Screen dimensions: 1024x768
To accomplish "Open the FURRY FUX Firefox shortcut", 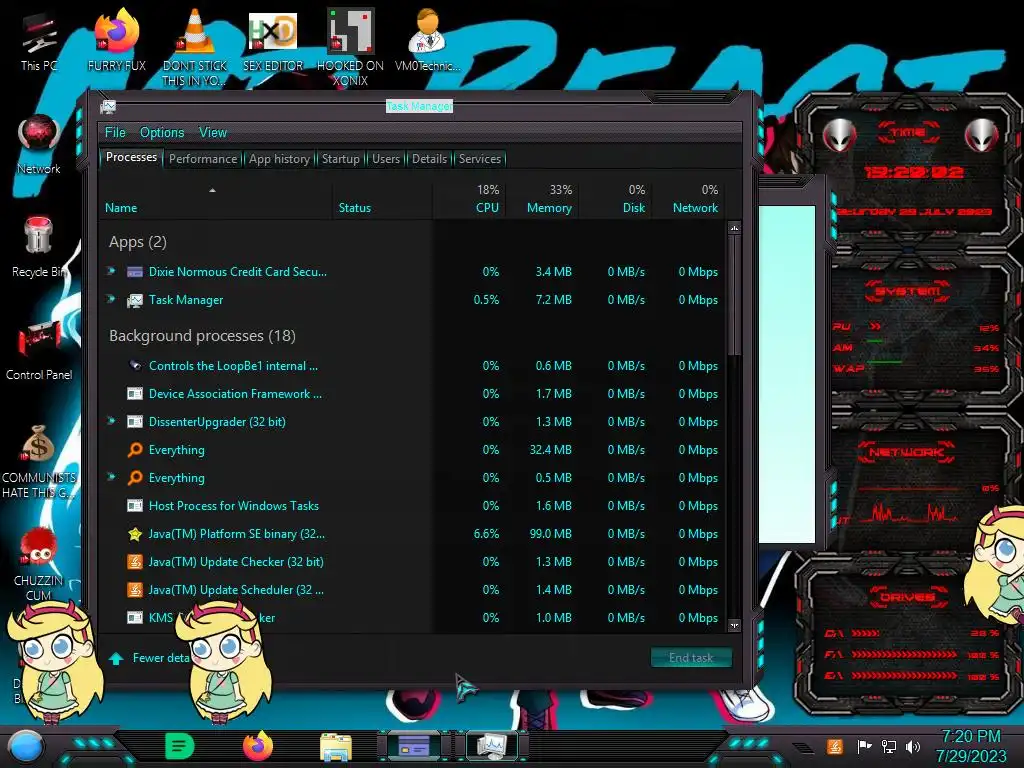I will pos(116,41).
